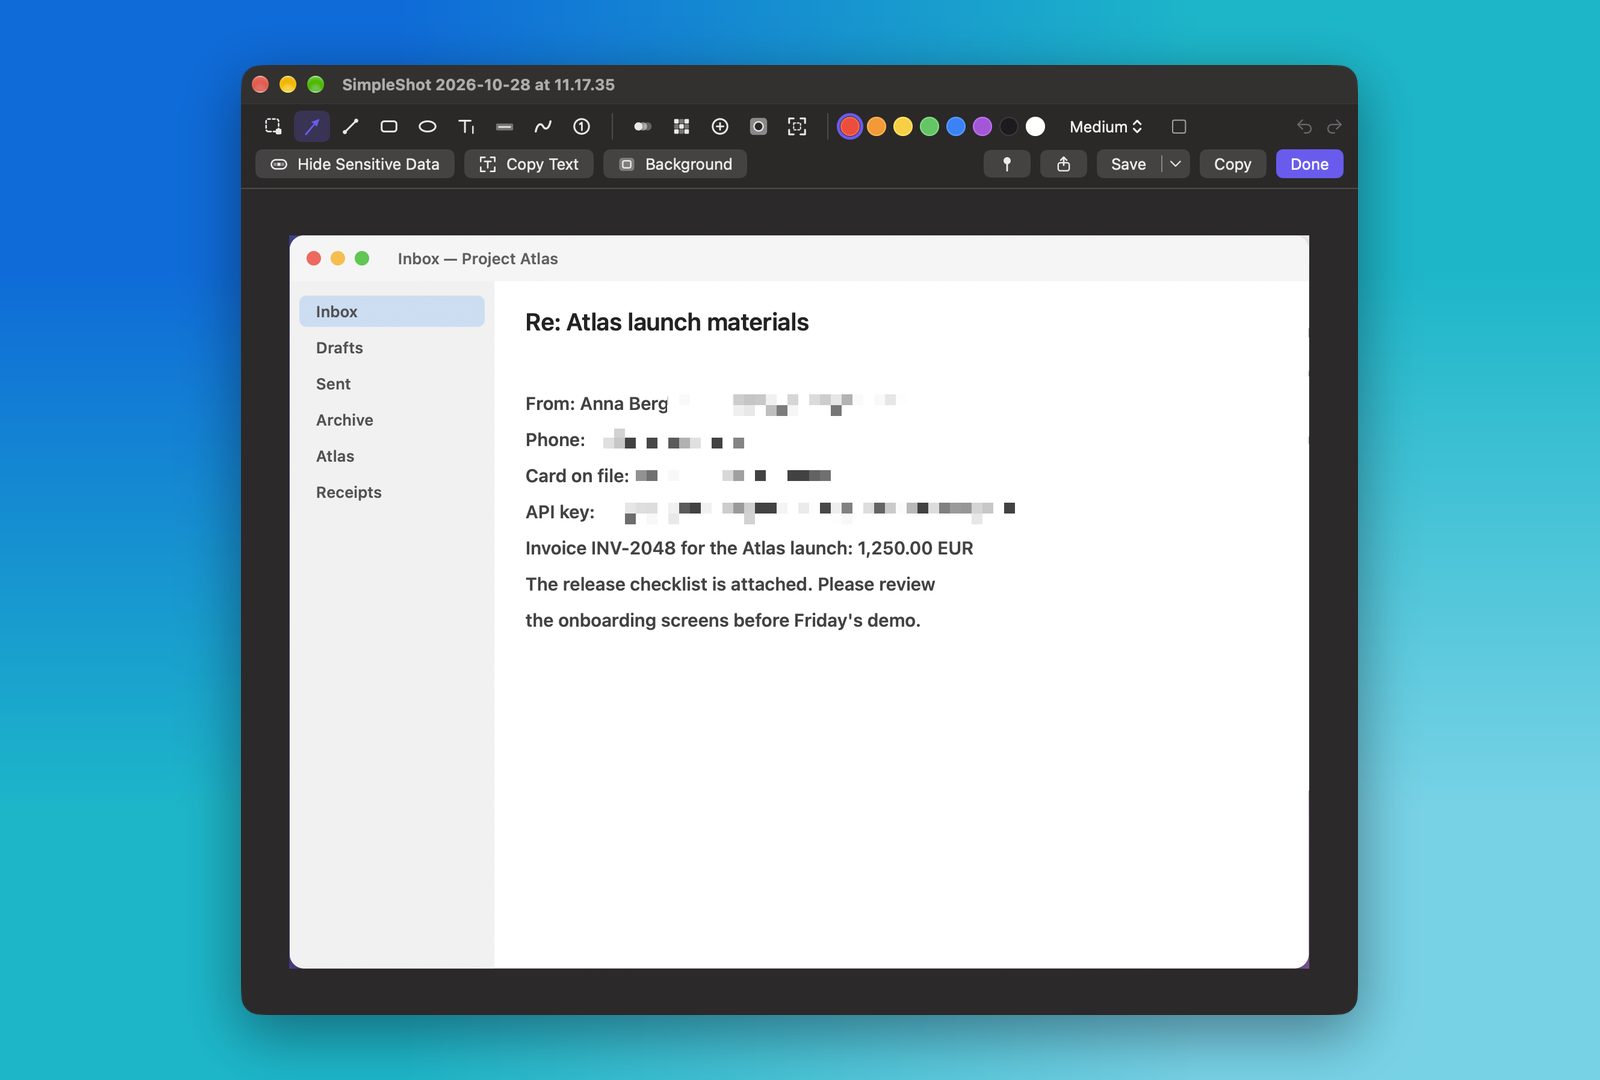Select the numbered counter tool
1600x1080 pixels.
click(582, 127)
